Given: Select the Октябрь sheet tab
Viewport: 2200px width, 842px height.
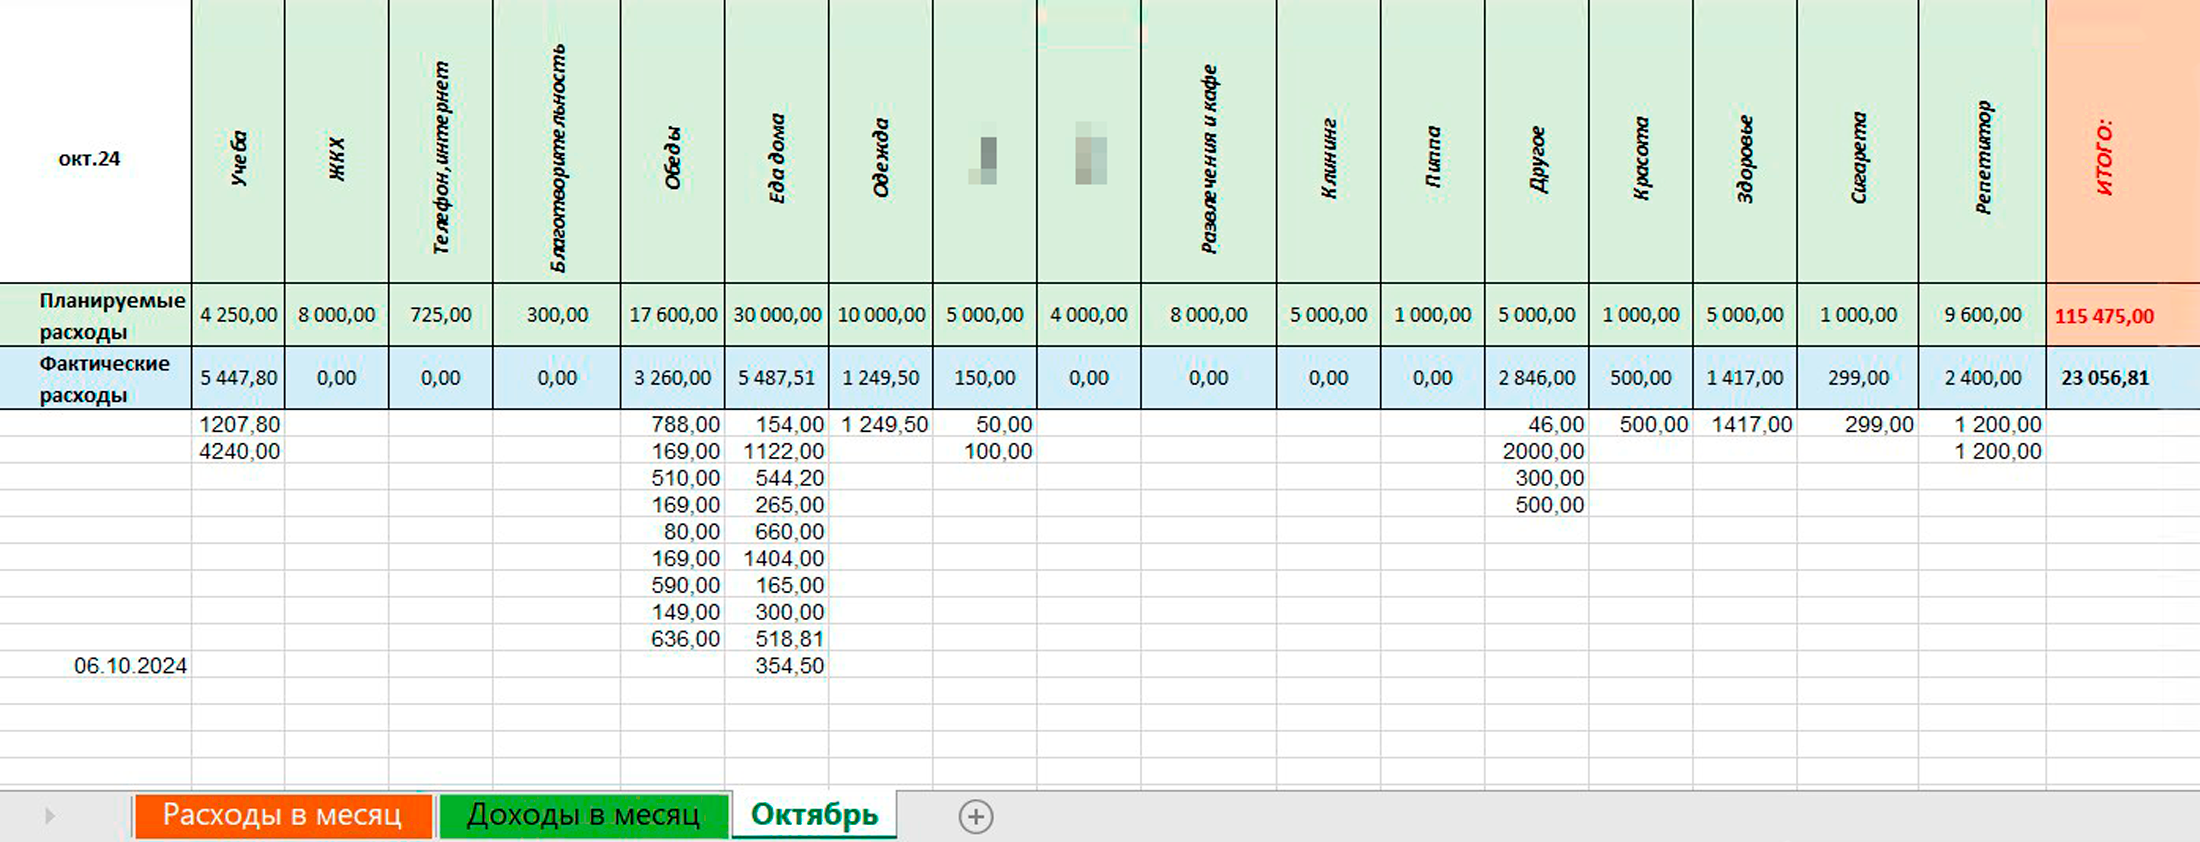Looking at the screenshot, I should [x=814, y=815].
